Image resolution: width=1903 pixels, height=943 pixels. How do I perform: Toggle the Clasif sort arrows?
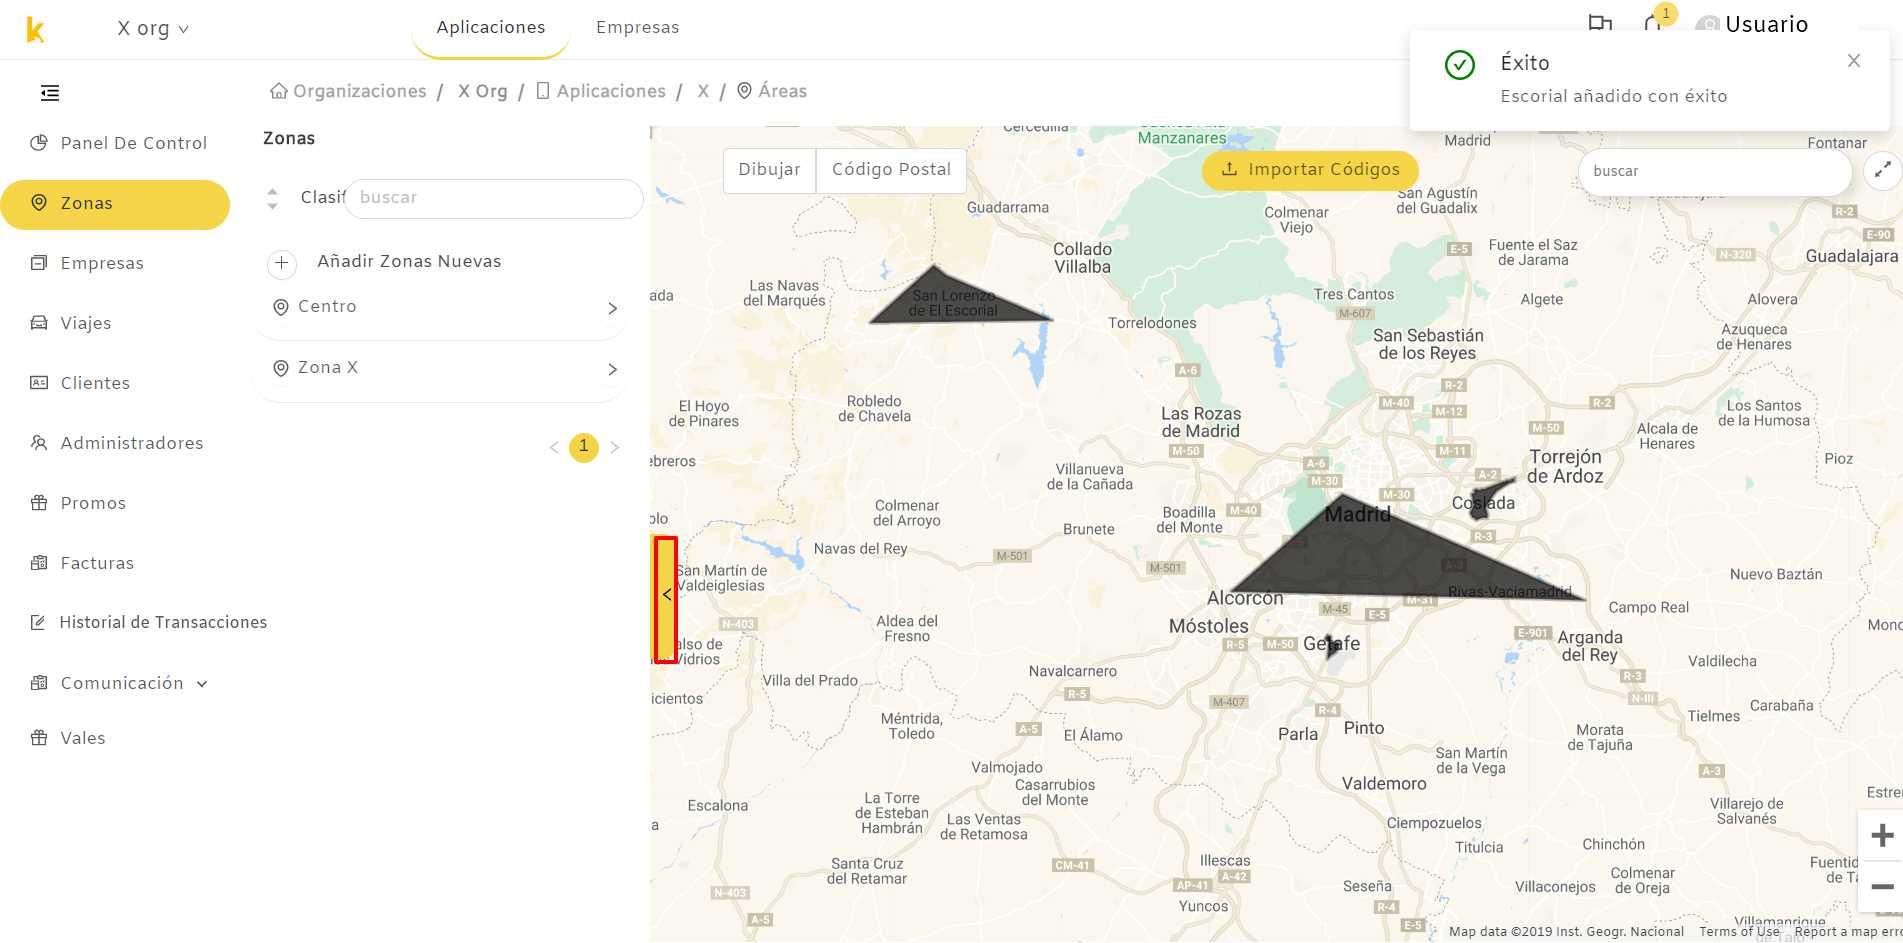tap(272, 198)
